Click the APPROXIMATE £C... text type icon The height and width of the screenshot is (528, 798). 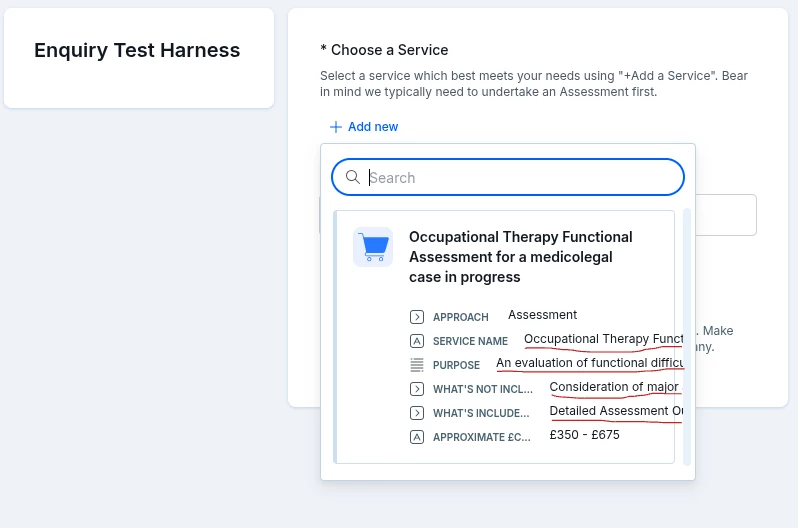click(417, 437)
